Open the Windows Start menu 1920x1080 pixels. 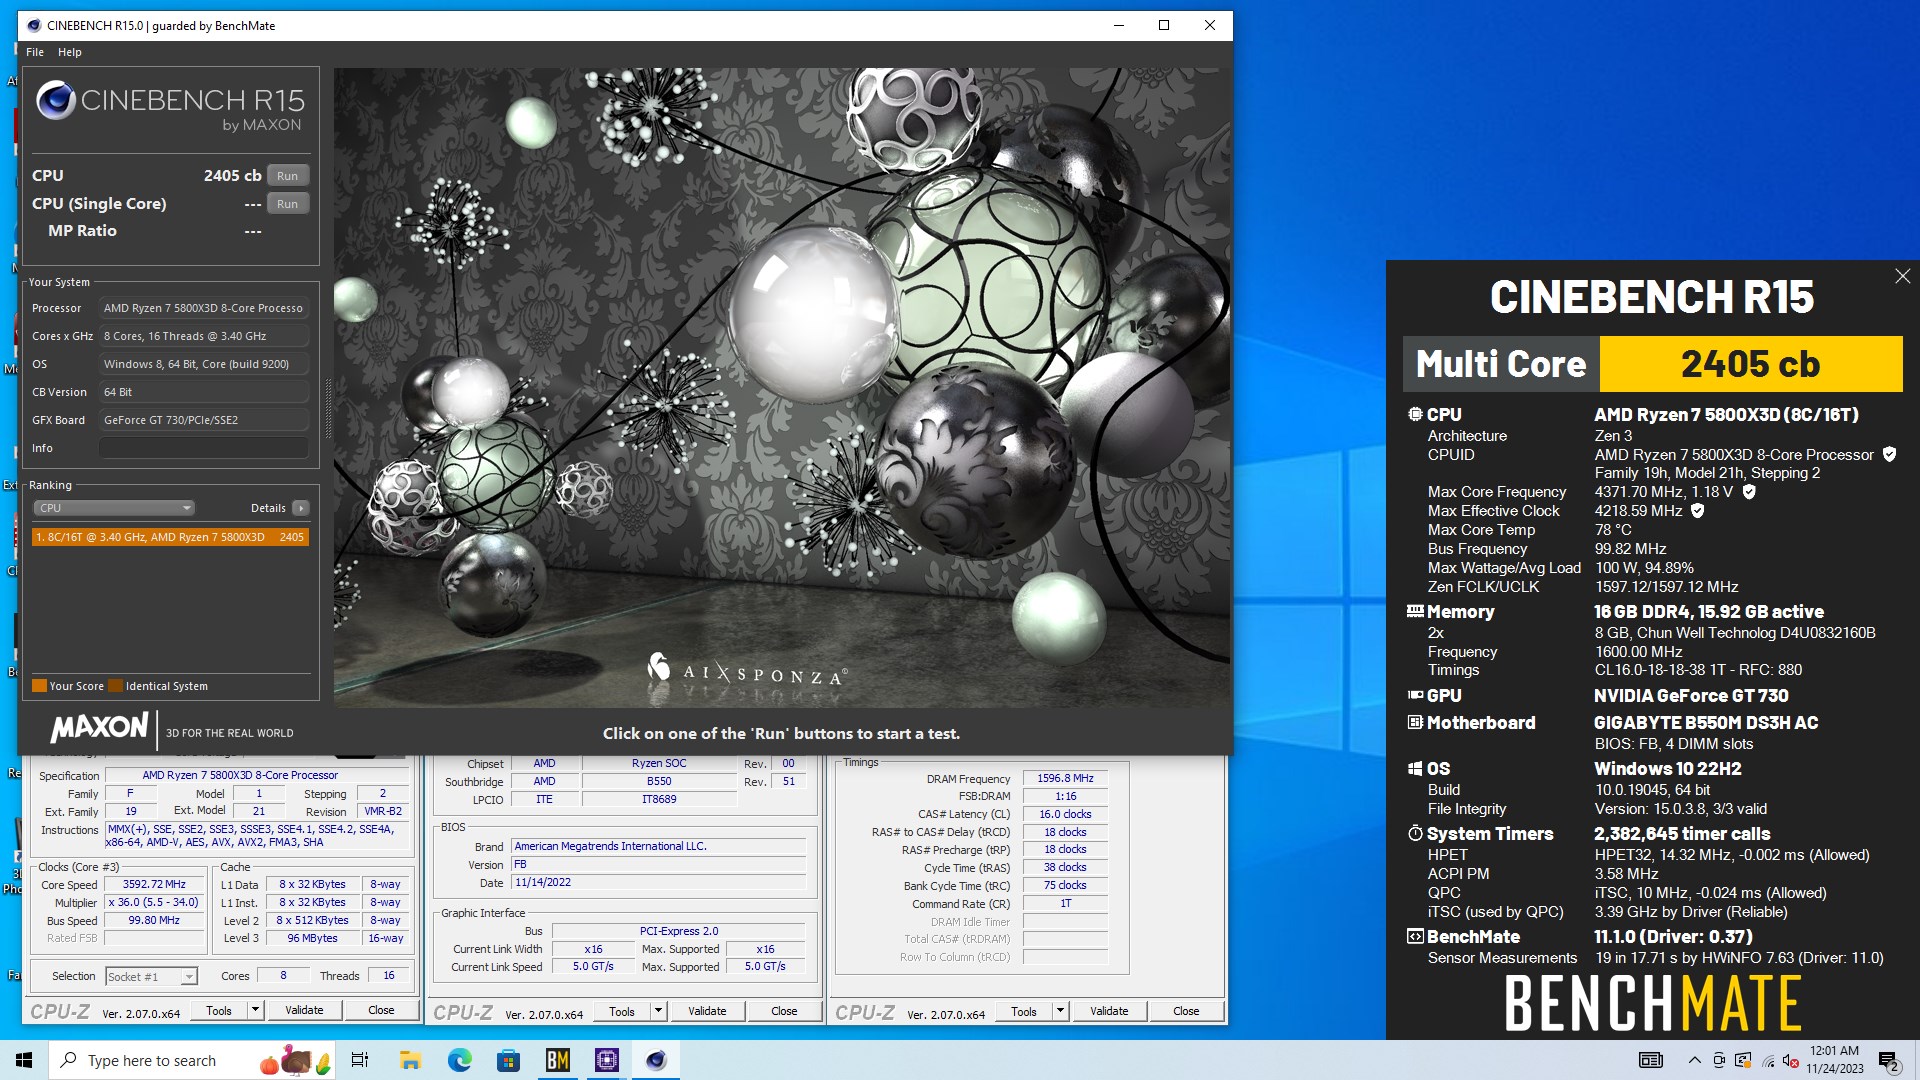coord(24,1060)
